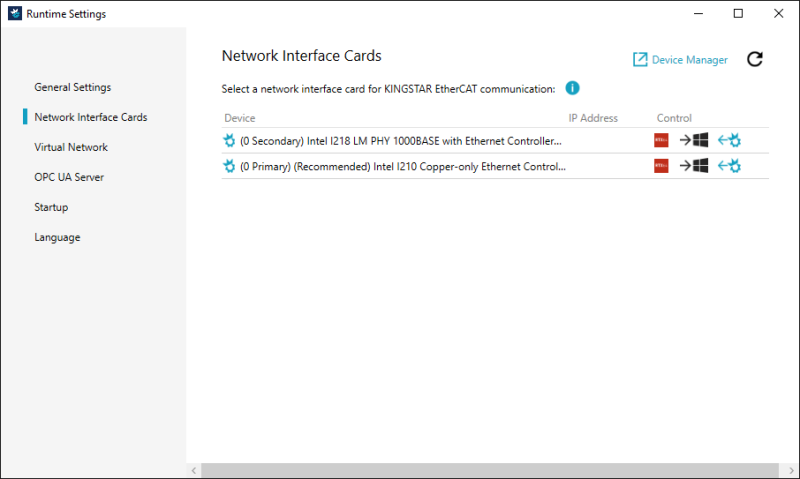Open the Device Manager link
Viewport: 800px width, 479px height.
click(680, 60)
